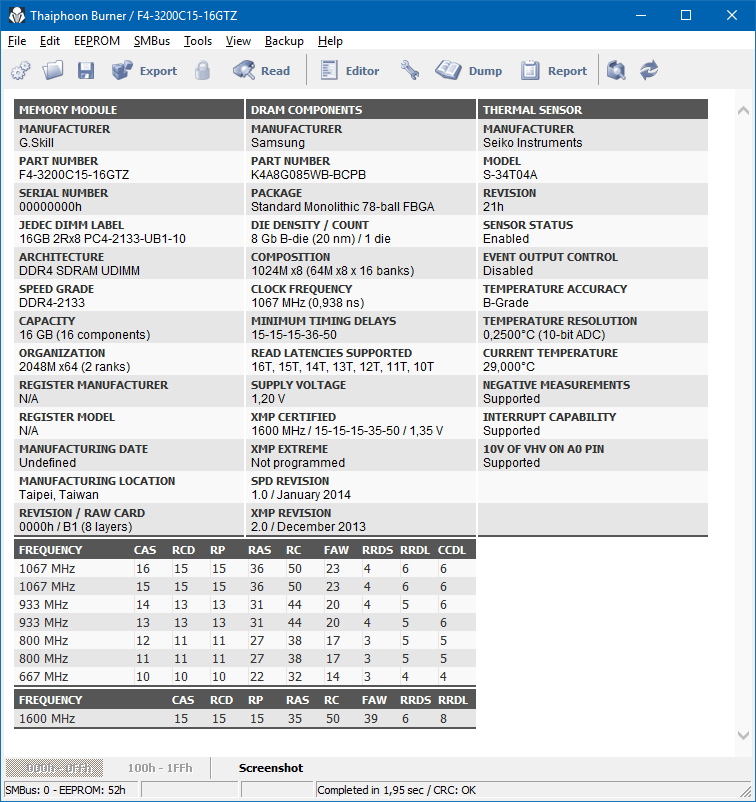Image resolution: width=756 pixels, height=802 pixels.
Task: Open the Report view from toolbar
Action: pos(554,71)
